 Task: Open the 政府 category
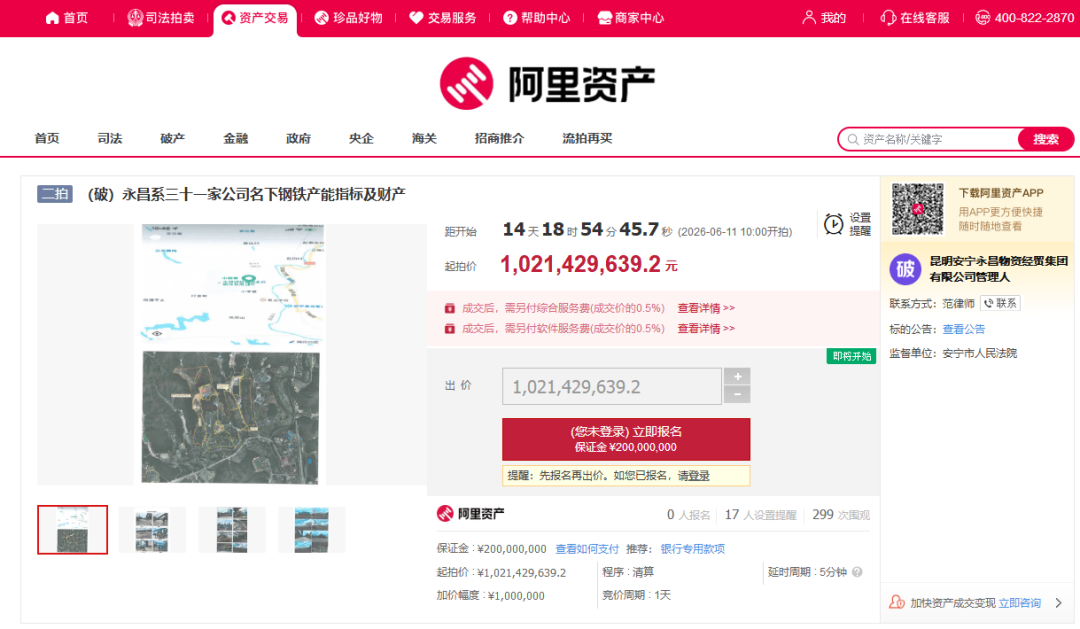[x=298, y=138]
